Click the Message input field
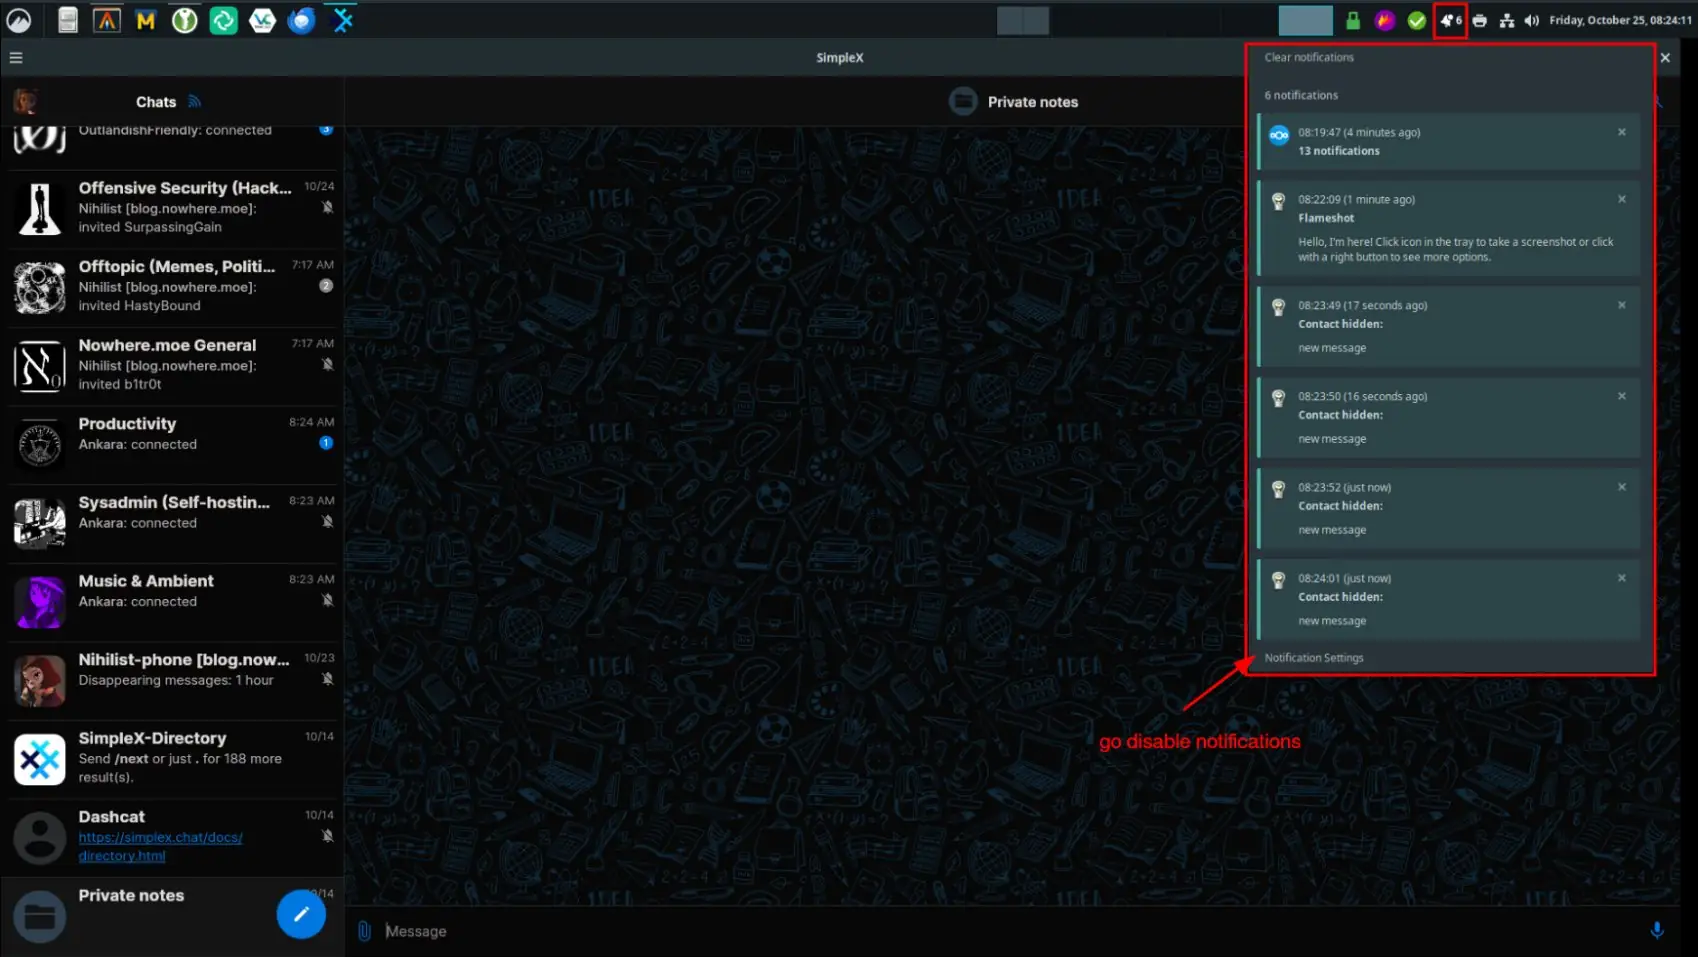This screenshot has height=957, width=1698. coord(1000,931)
